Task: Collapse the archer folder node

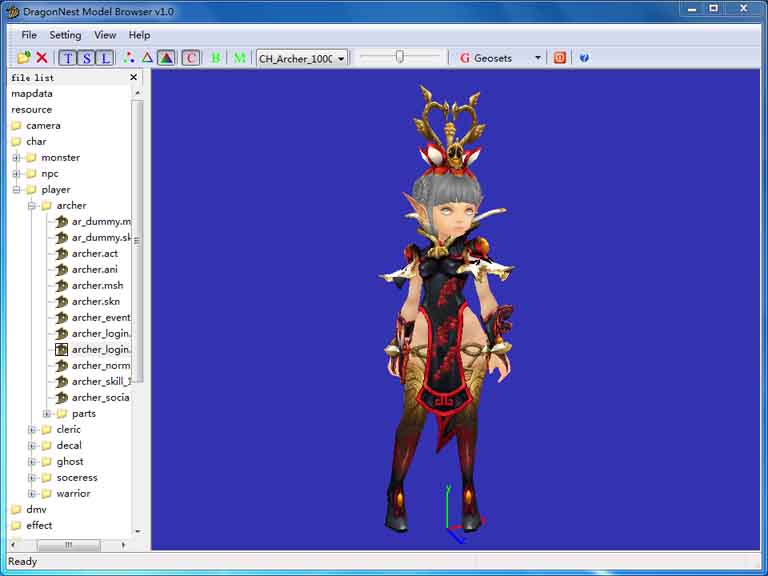Action: tap(31, 206)
